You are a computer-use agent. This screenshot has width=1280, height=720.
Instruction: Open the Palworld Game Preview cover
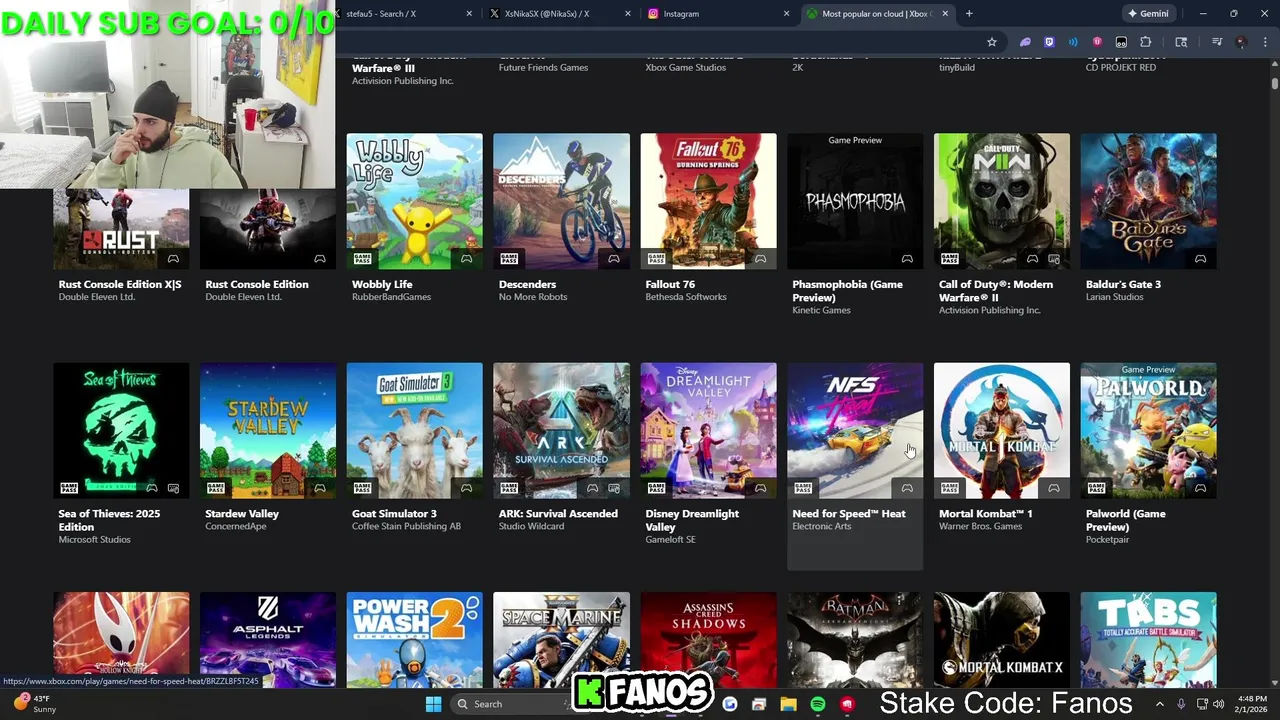tap(1149, 430)
